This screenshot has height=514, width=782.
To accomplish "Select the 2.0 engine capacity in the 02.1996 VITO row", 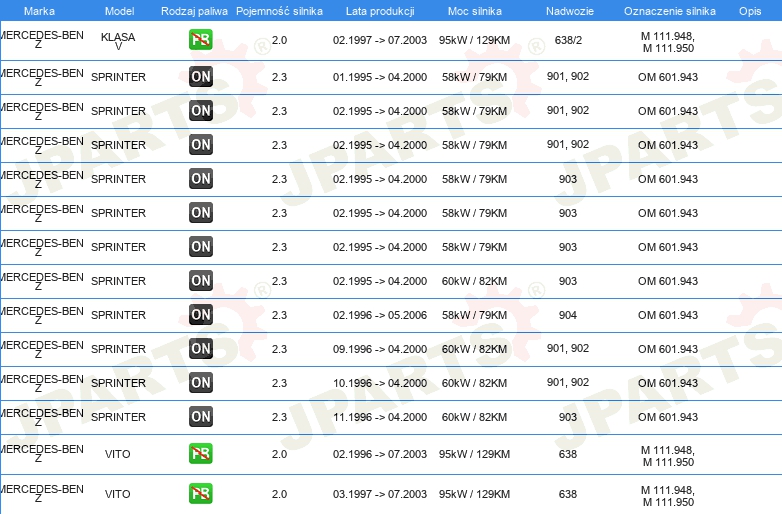I will click(279, 454).
